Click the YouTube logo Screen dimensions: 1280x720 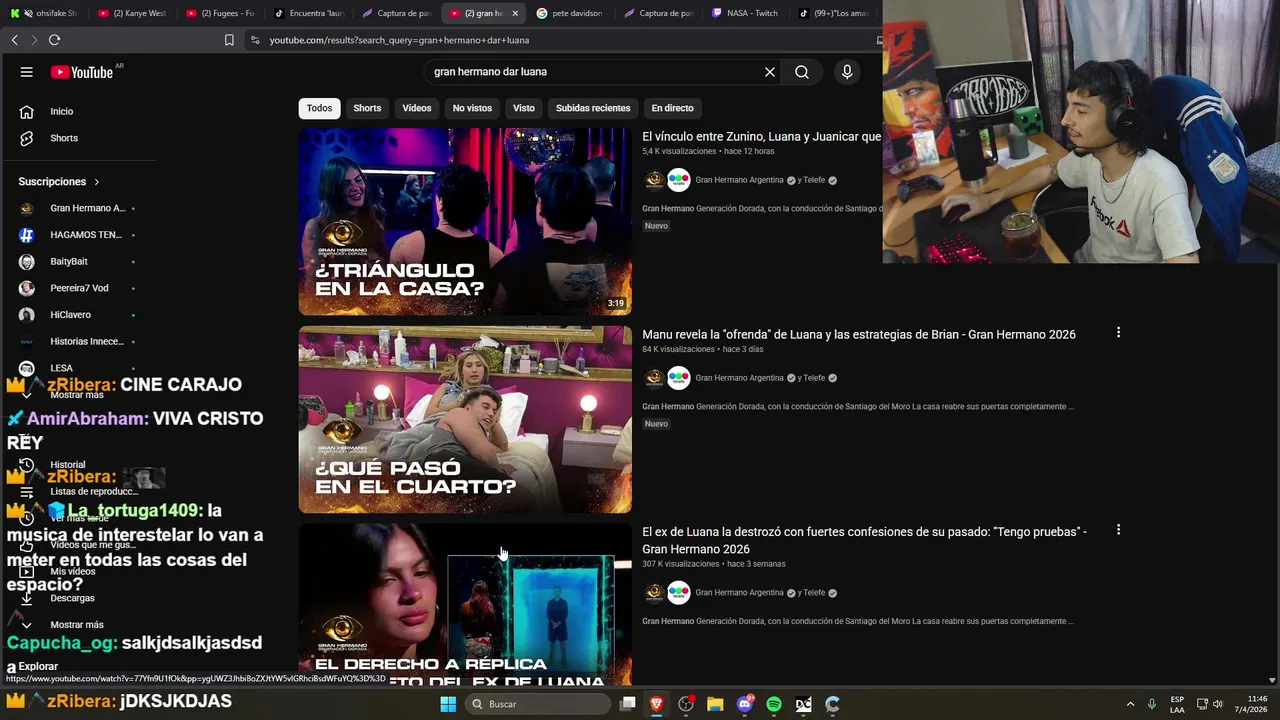coord(82,72)
